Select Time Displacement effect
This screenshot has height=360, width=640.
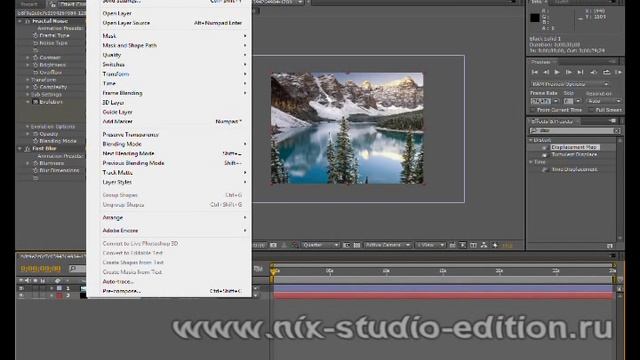tap(574, 169)
